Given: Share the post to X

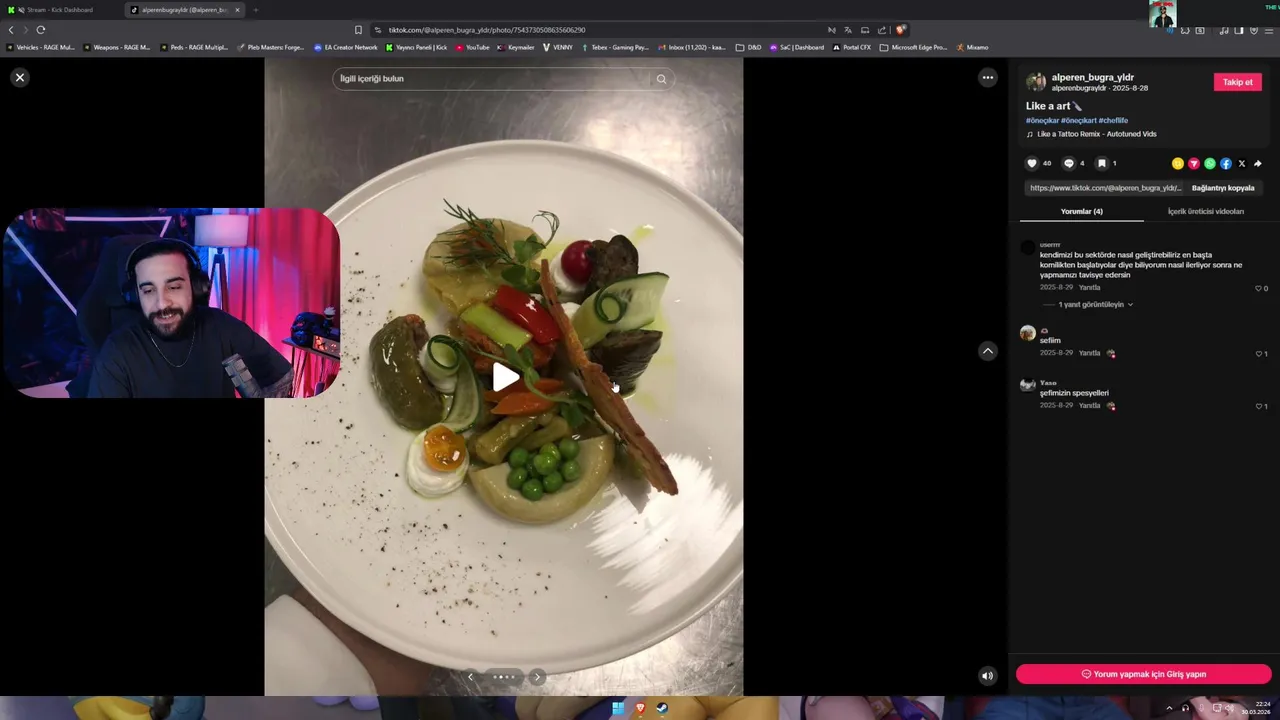Looking at the screenshot, I should (x=1242, y=164).
